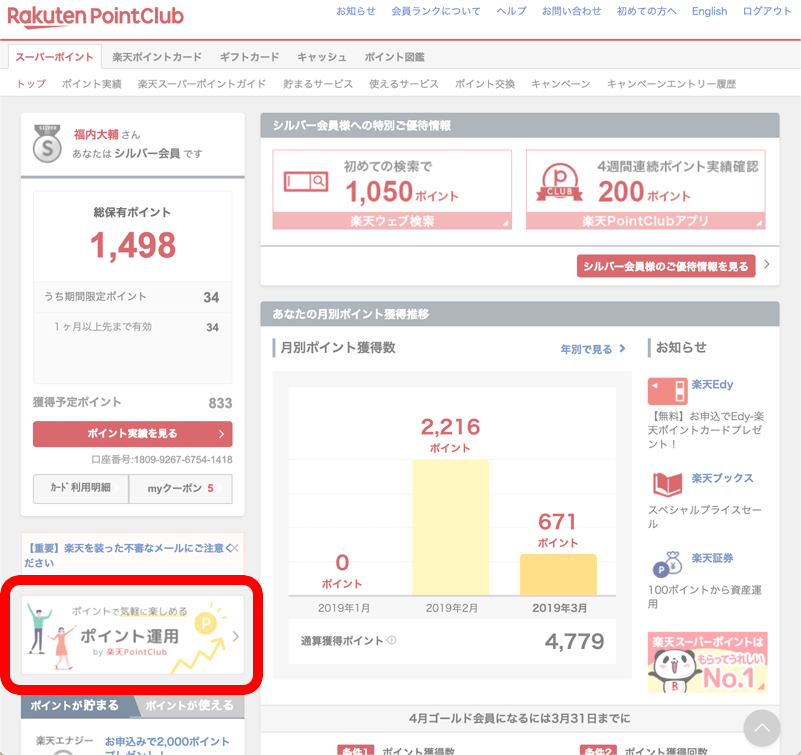Click the info icon beside 通算獲得ポイント
This screenshot has height=755, width=801.
tap(392, 640)
